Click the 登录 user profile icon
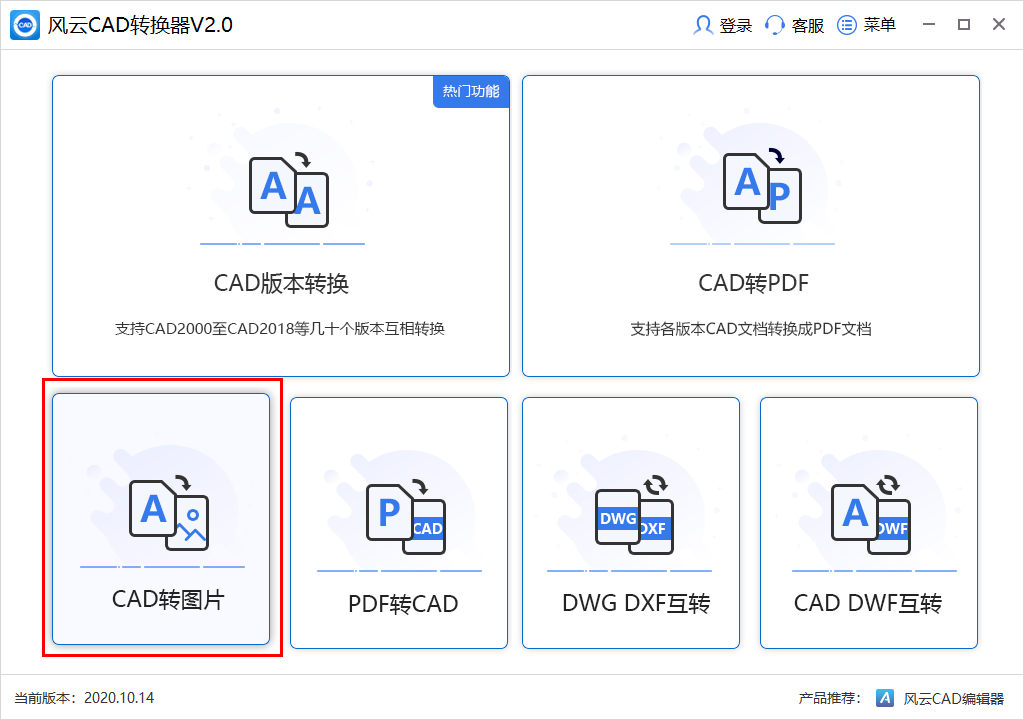This screenshot has width=1024, height=720. [703, 25]
